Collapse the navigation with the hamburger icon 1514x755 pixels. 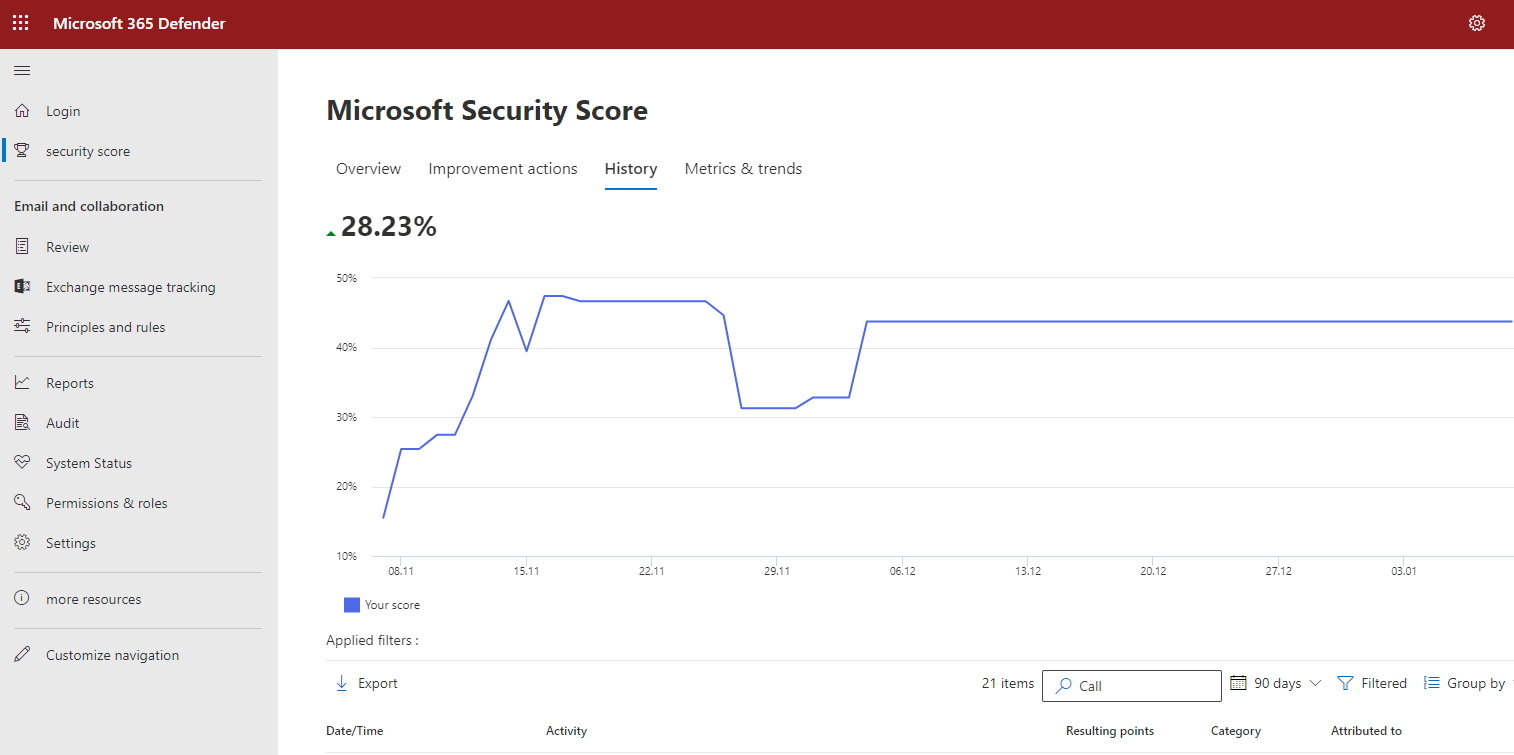pyautogui.click(x=22, y=71)
